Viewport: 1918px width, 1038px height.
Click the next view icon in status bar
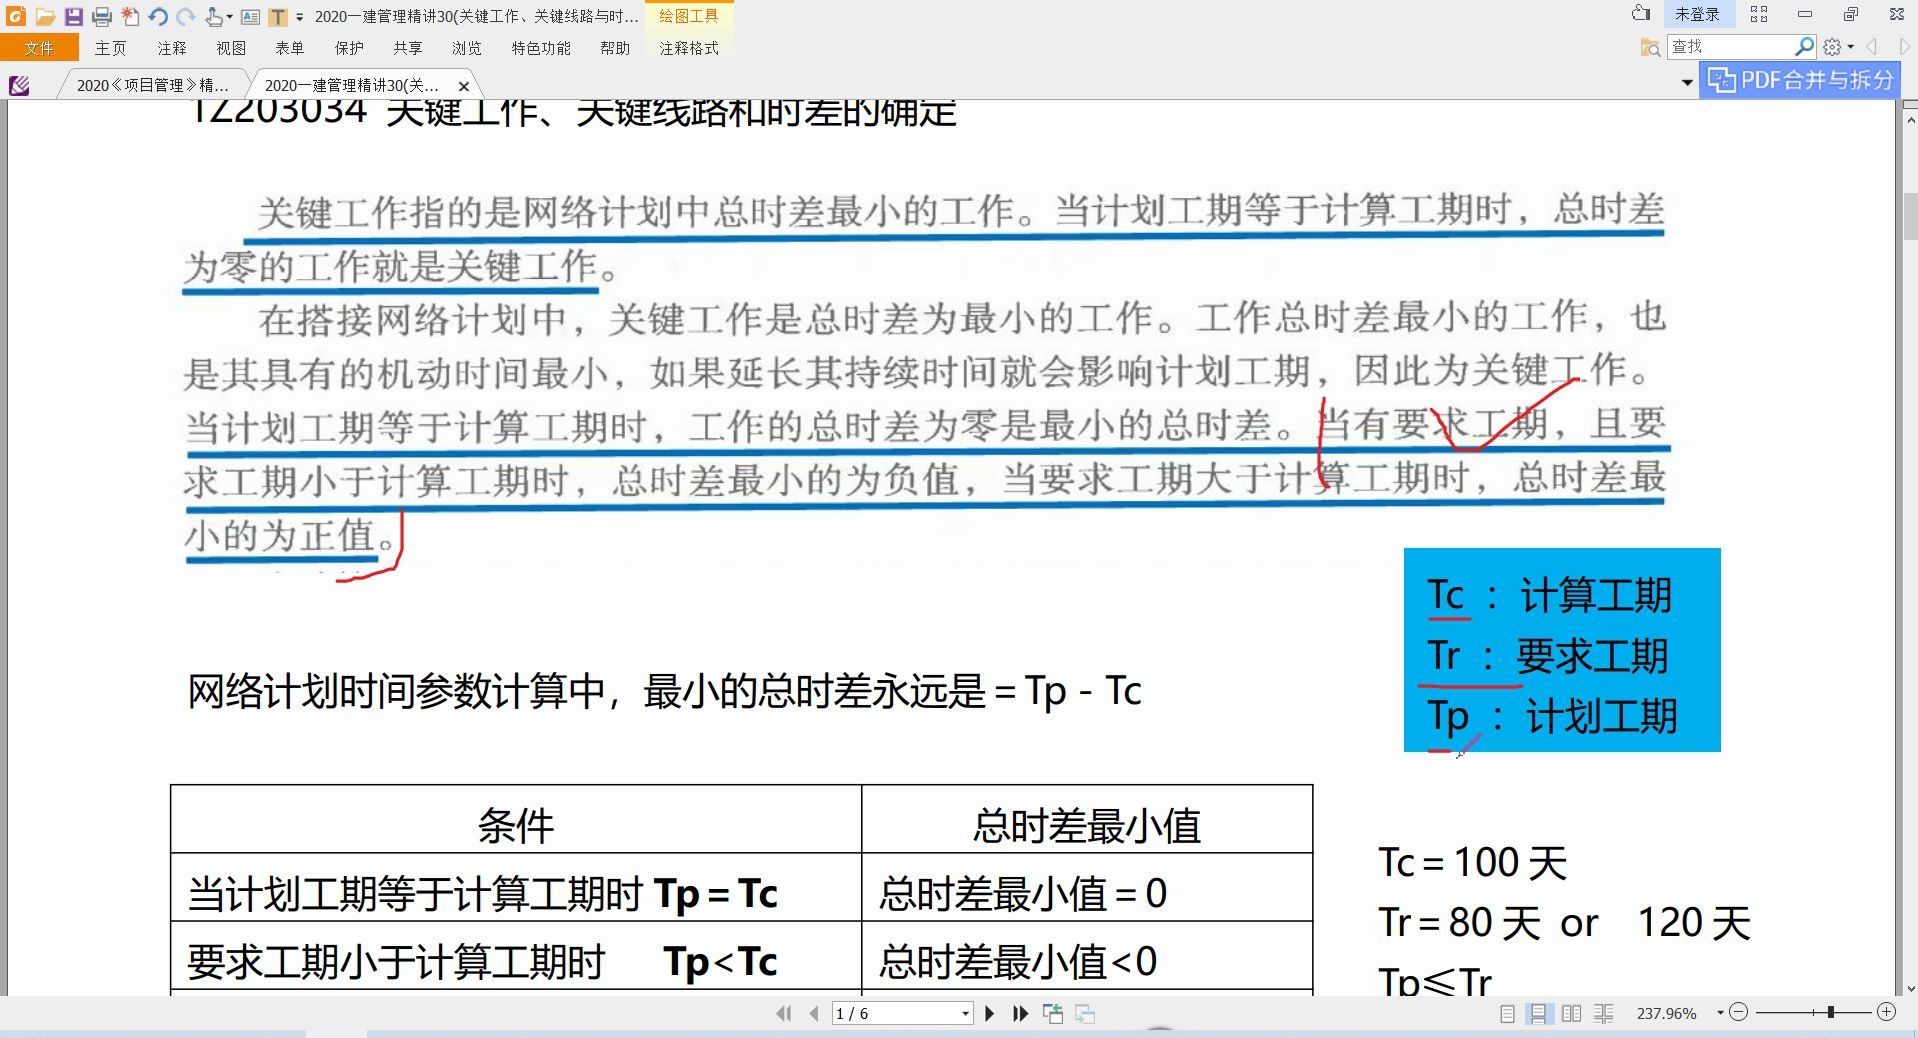(x=1085, y=1014)
